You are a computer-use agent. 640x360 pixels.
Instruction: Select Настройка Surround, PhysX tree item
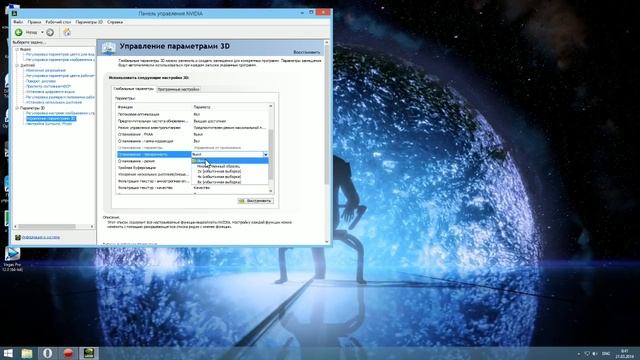coord(49,124)
